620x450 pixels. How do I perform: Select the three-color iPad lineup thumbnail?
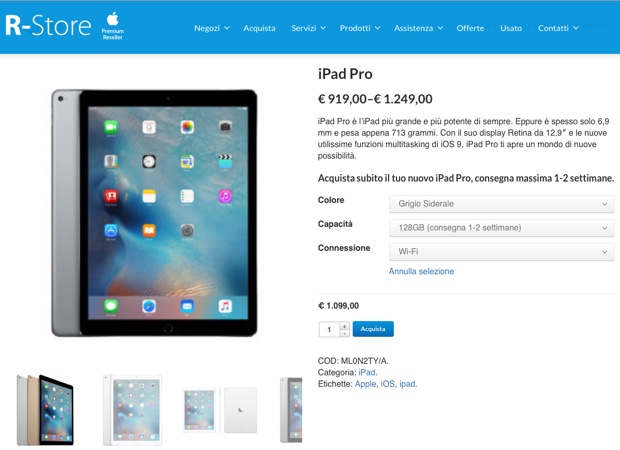tap(45, 410)
